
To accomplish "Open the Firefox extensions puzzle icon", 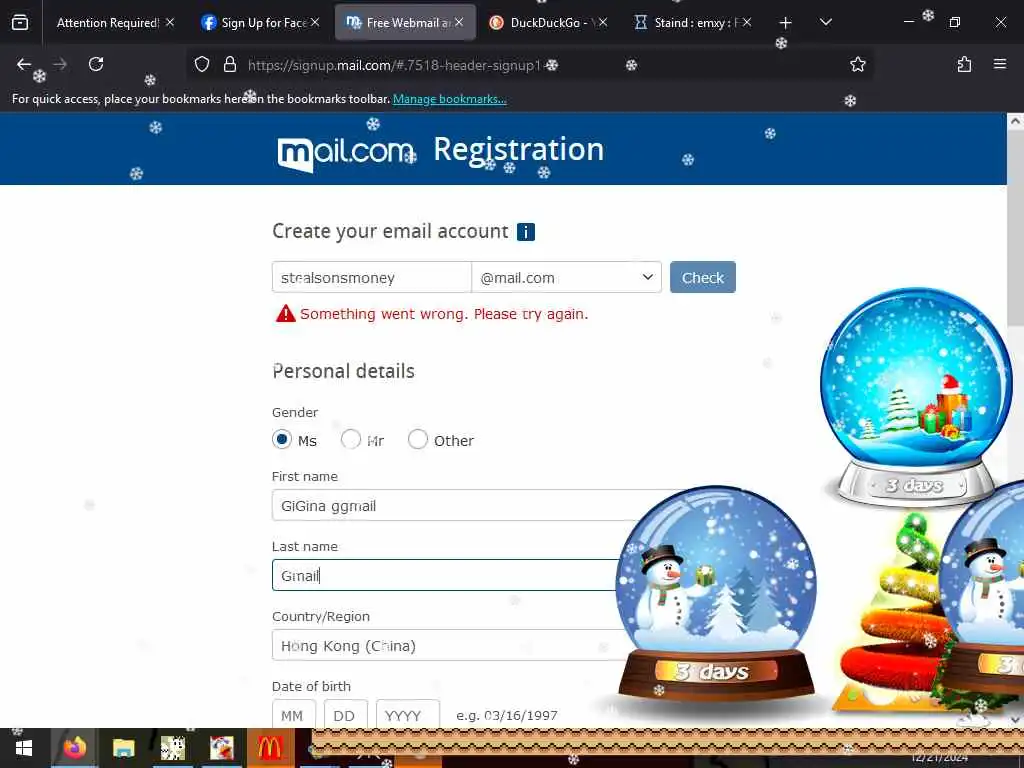I will click(964, 64).
